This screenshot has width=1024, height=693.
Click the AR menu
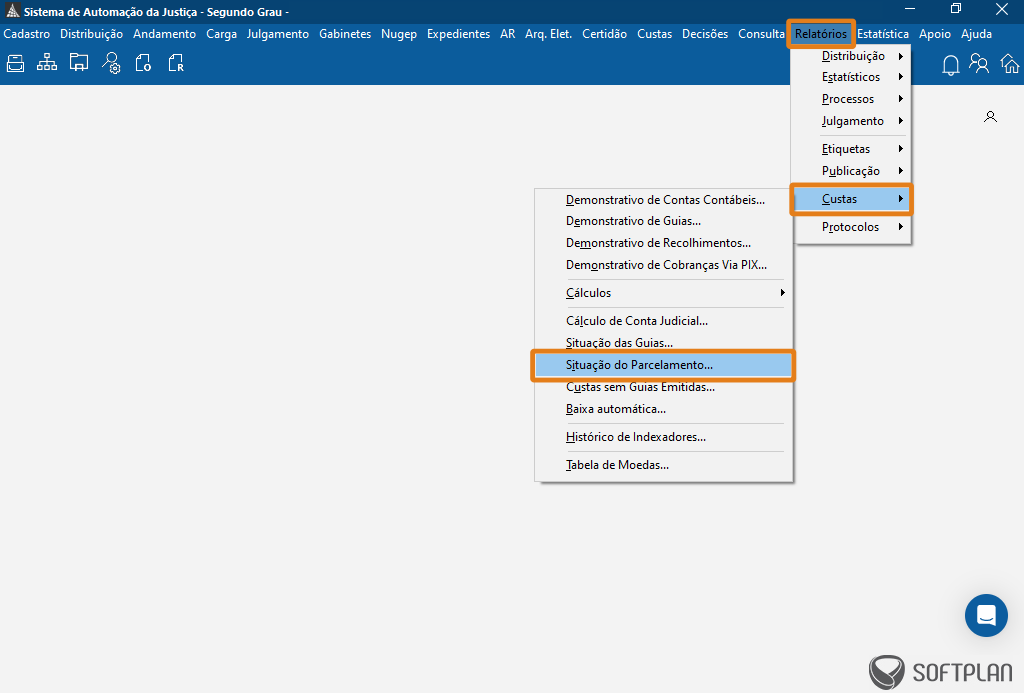507,34
